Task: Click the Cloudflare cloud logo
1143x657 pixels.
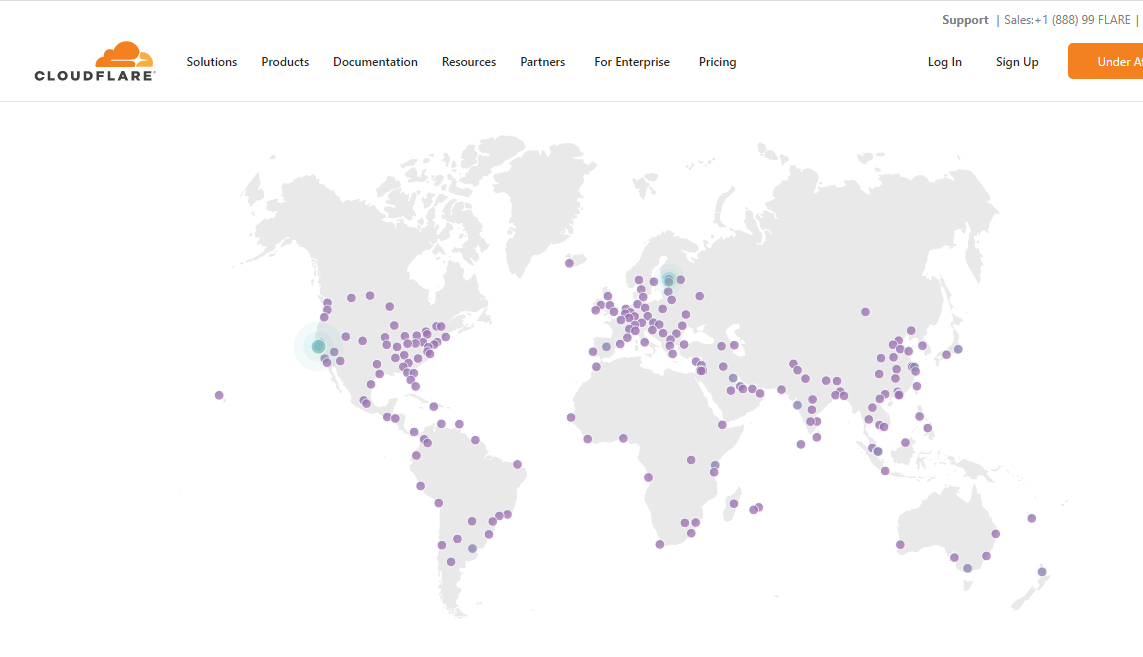Action: pyautogui.click(x=95, y=61)
